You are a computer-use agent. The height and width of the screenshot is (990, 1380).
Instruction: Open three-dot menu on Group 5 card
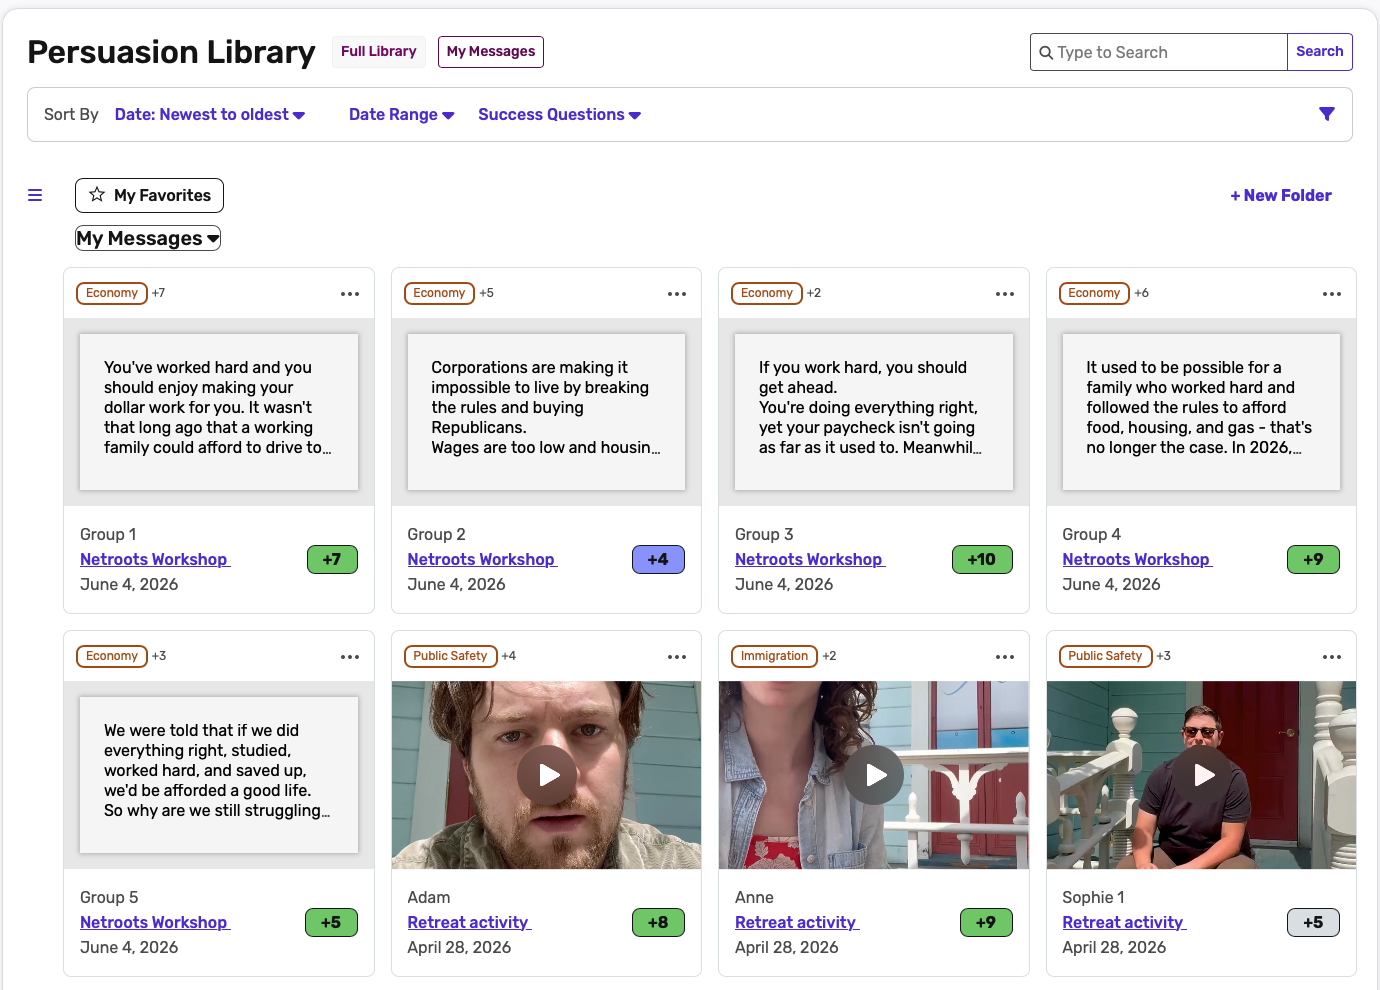[x=350, y=657]
